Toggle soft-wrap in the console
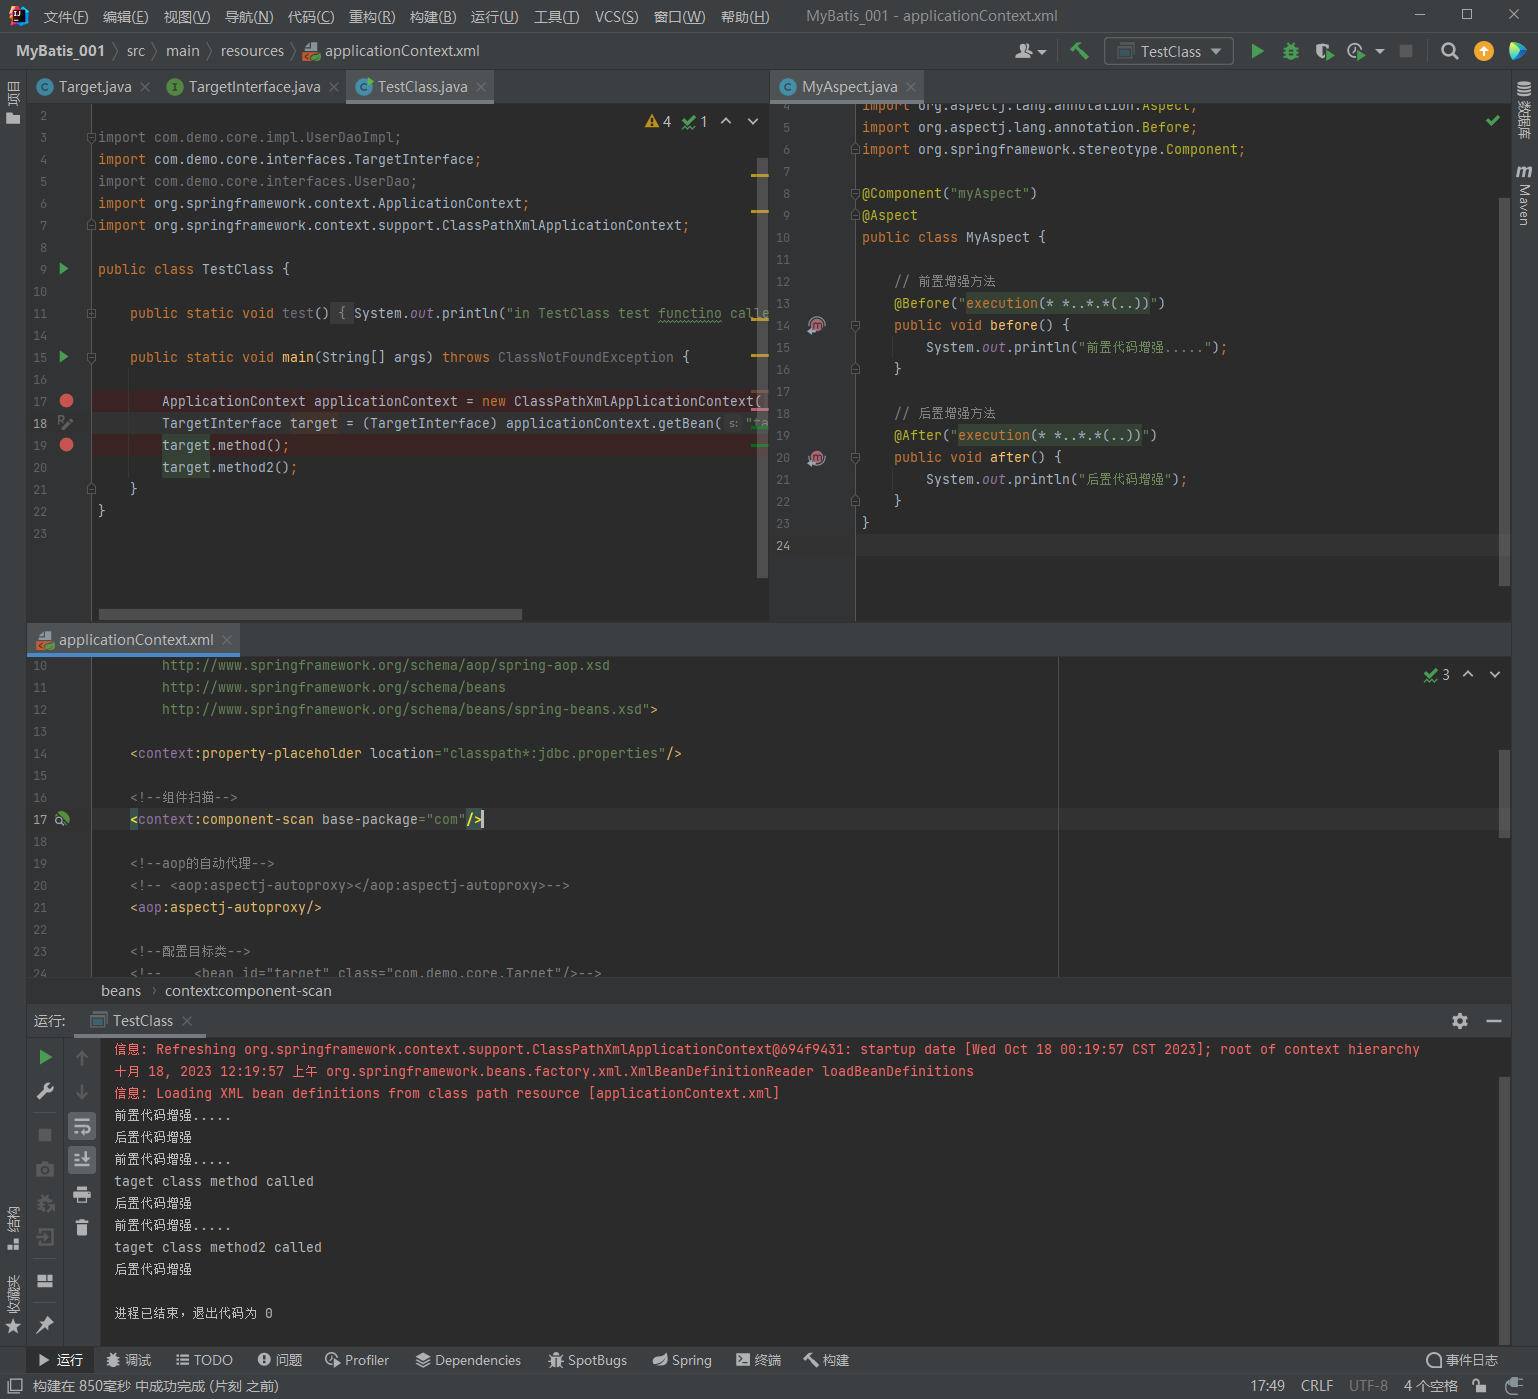Image resolution: width=1538 pixels, height=1399 pixels. click(x=82, y=1127)
